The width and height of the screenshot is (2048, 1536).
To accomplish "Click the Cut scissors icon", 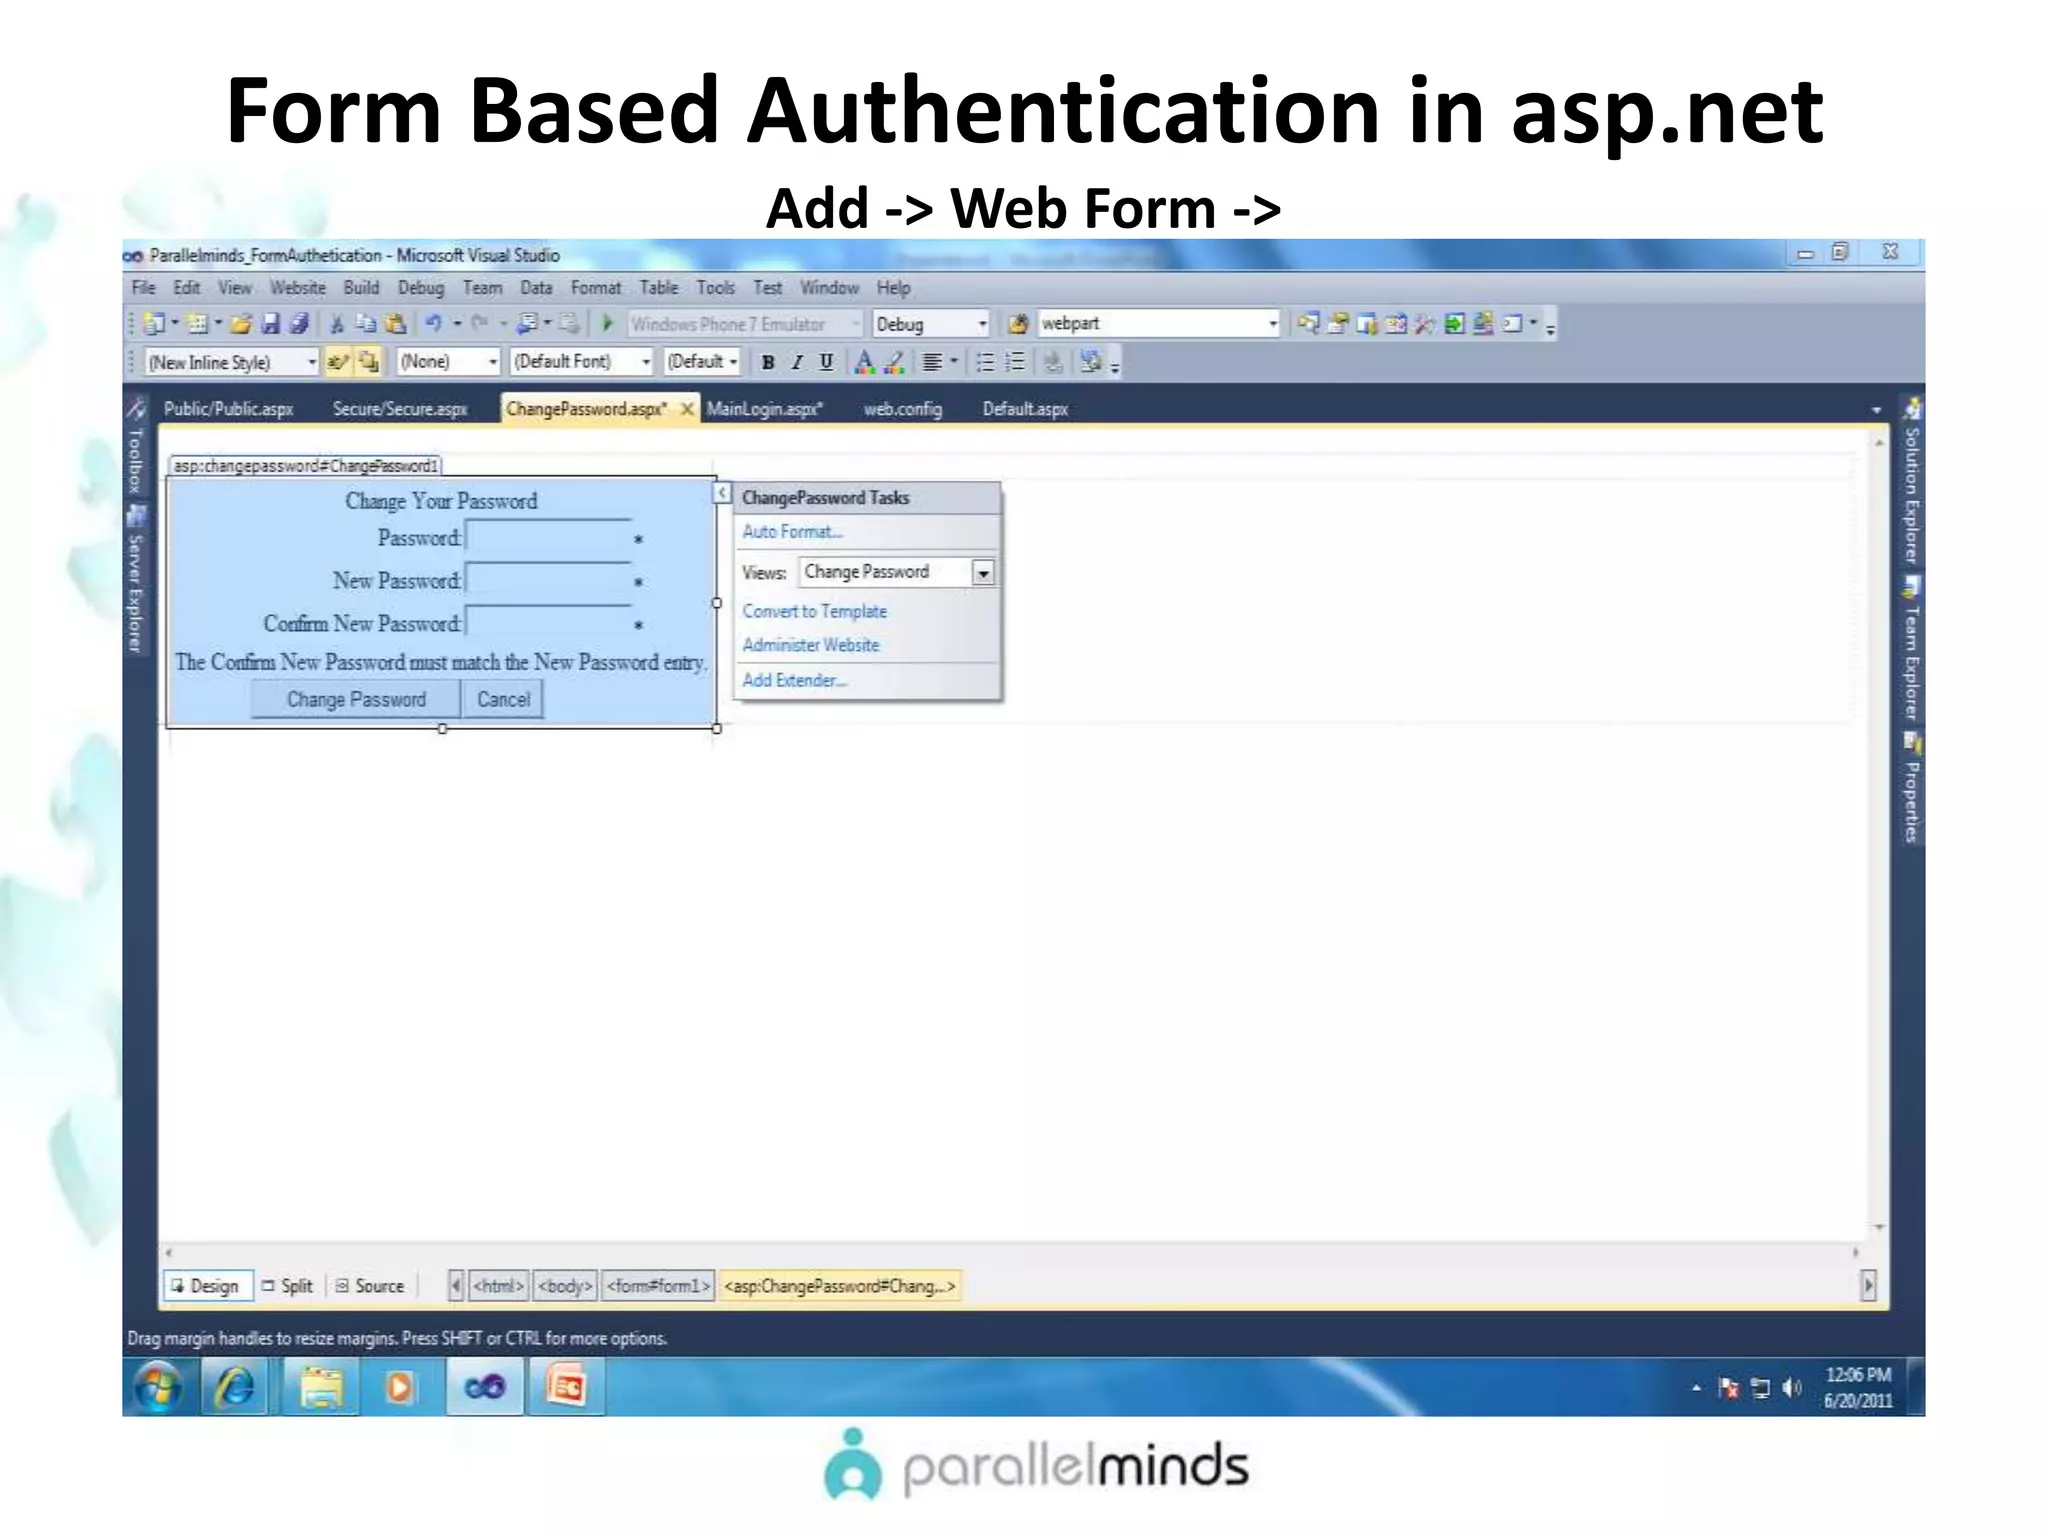I will pos(337,324).
